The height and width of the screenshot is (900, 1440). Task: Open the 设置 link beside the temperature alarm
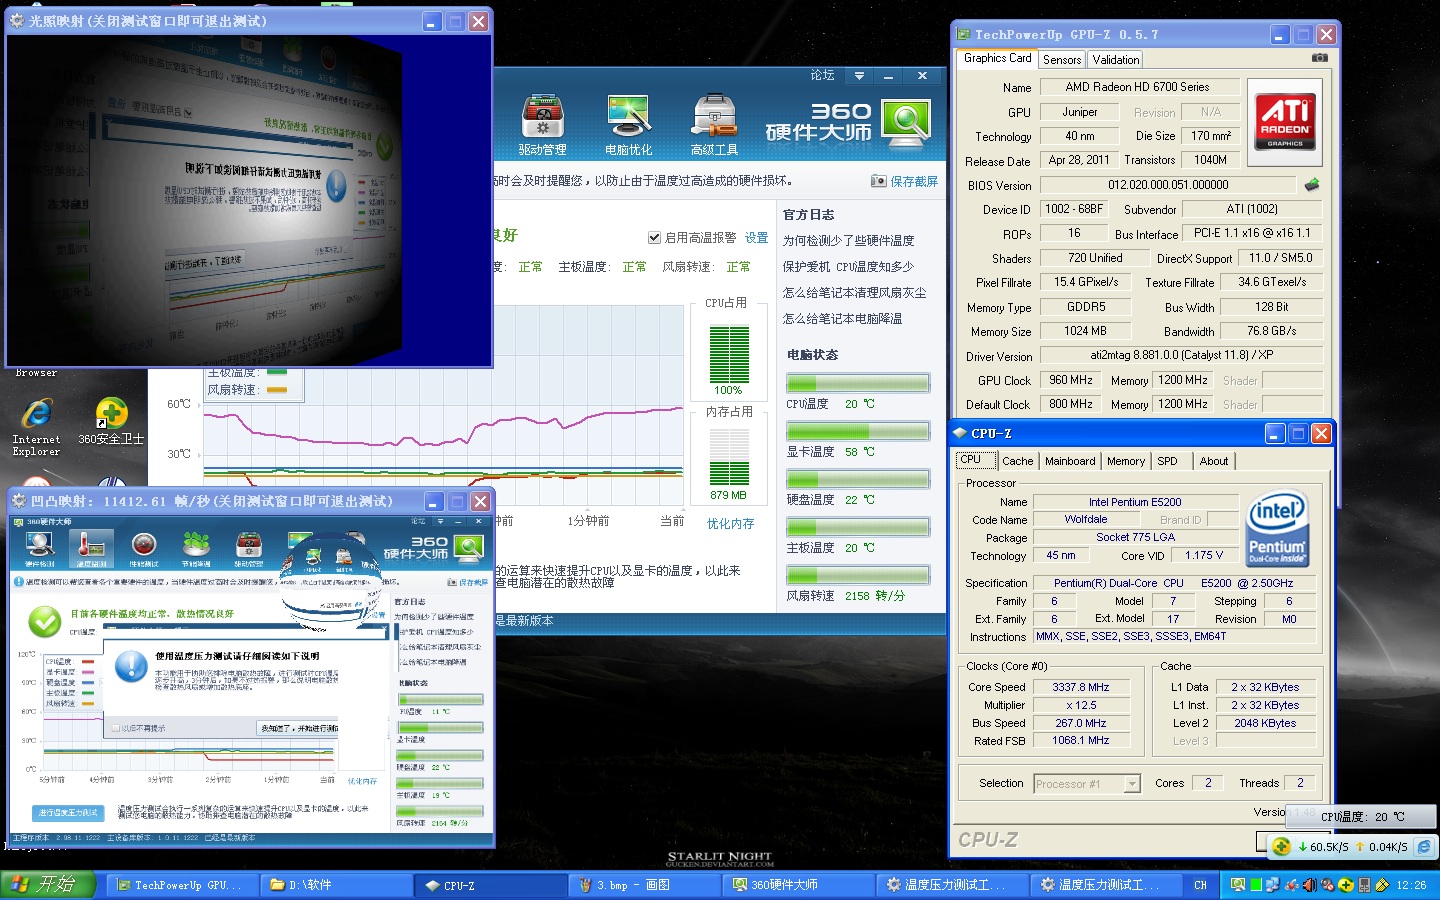click(x=757, y=238)
